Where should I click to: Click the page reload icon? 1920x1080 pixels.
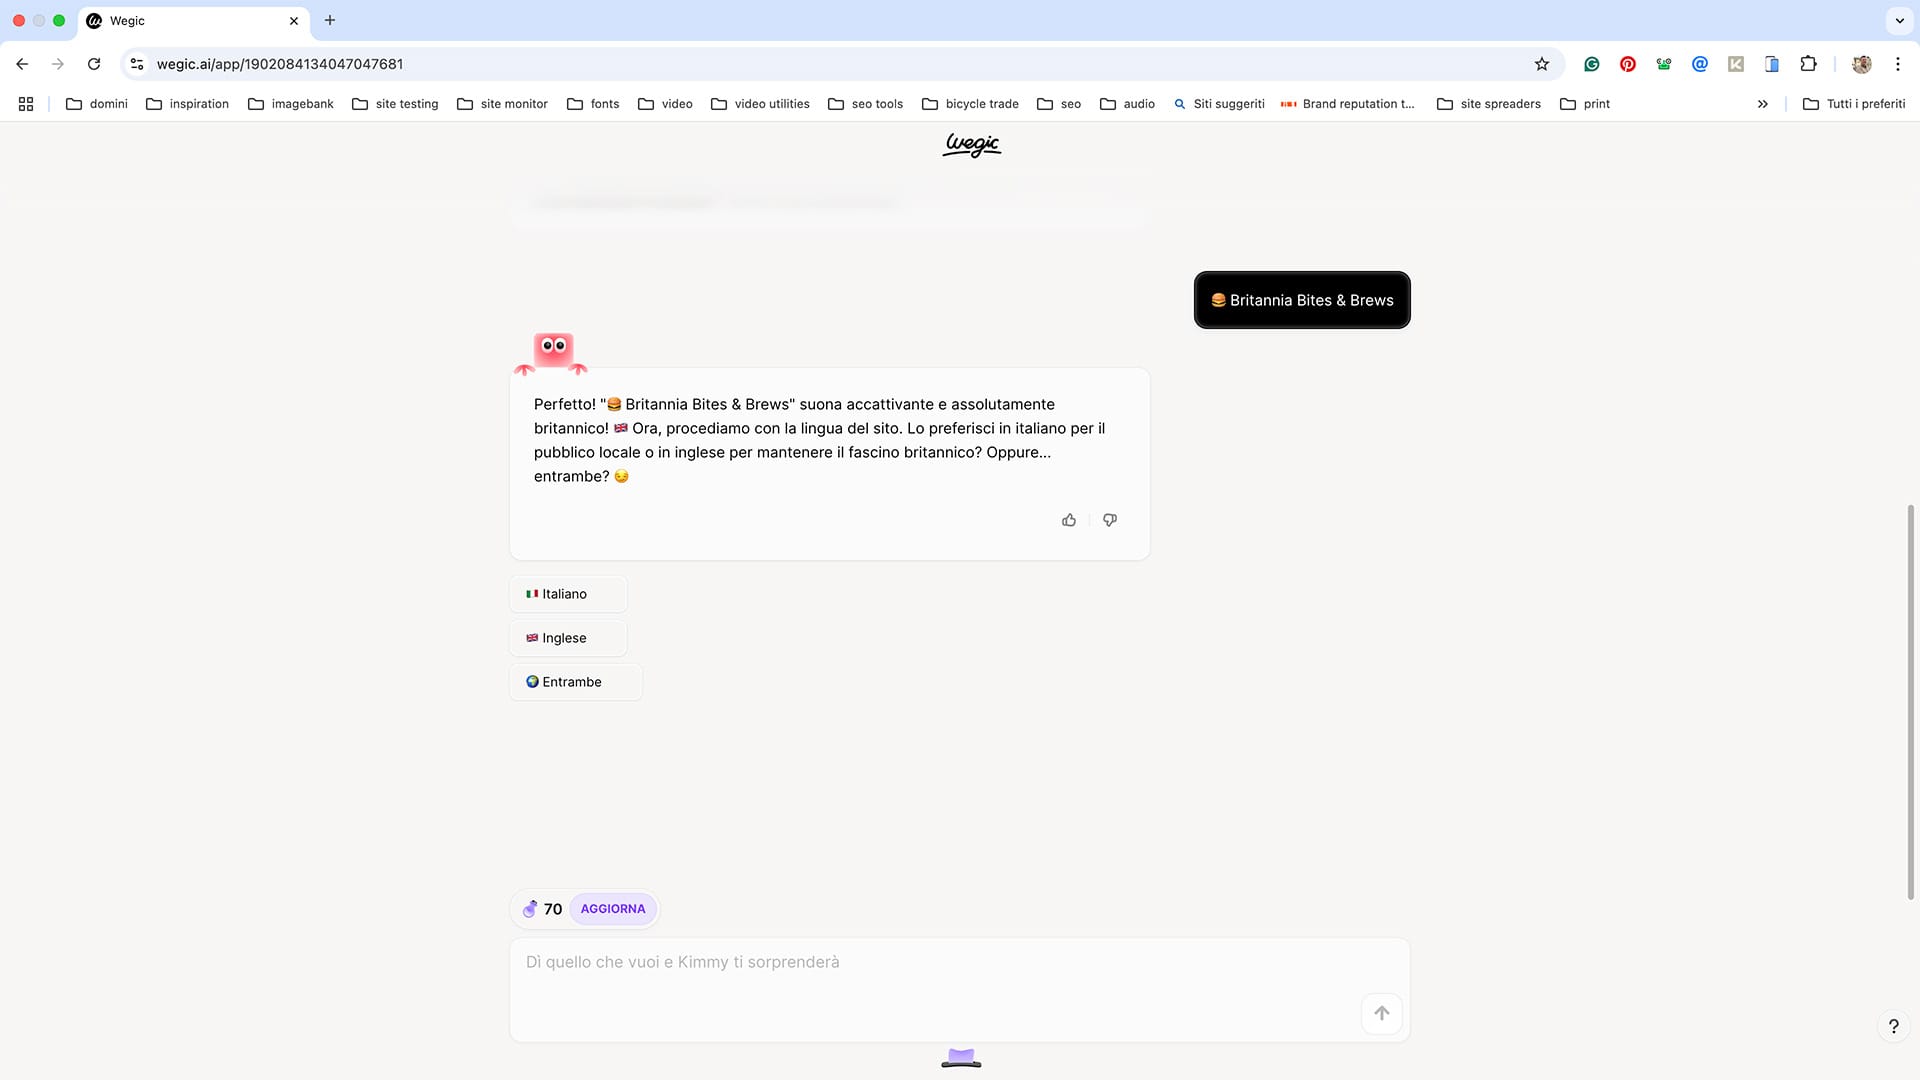(94, 64)
